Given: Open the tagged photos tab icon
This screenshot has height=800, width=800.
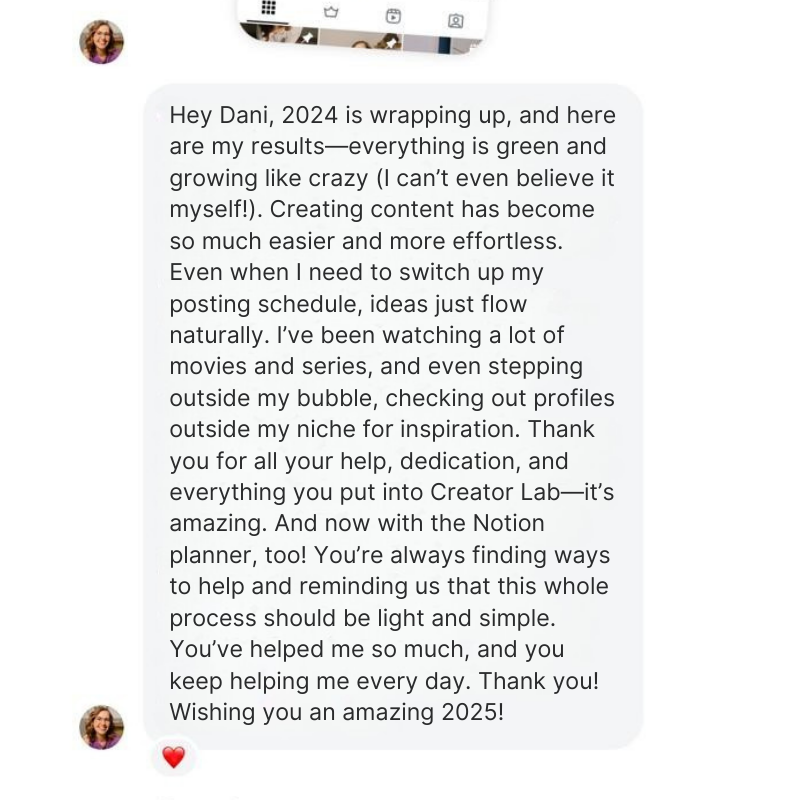Looking at the screenshot, I should [455, 19].
